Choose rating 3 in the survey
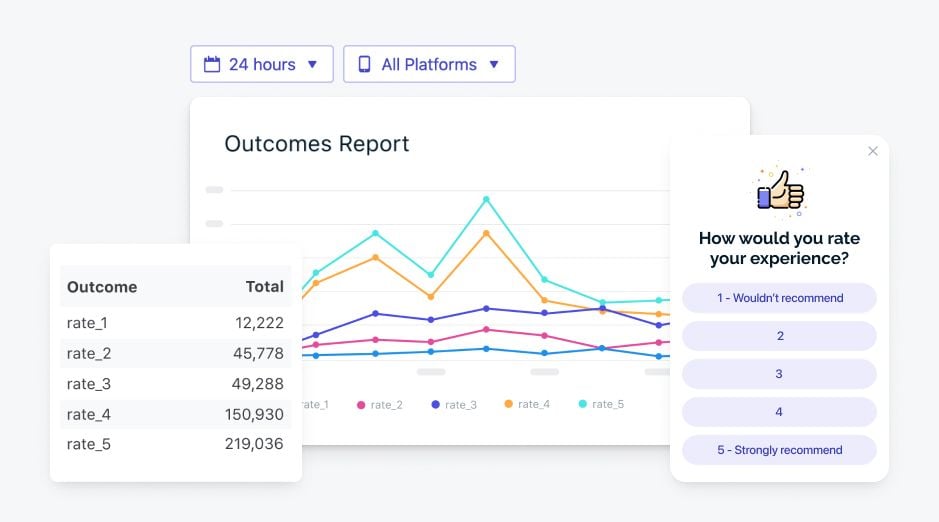The width and height of the screenshot is (939, 522). coord(779,374)
